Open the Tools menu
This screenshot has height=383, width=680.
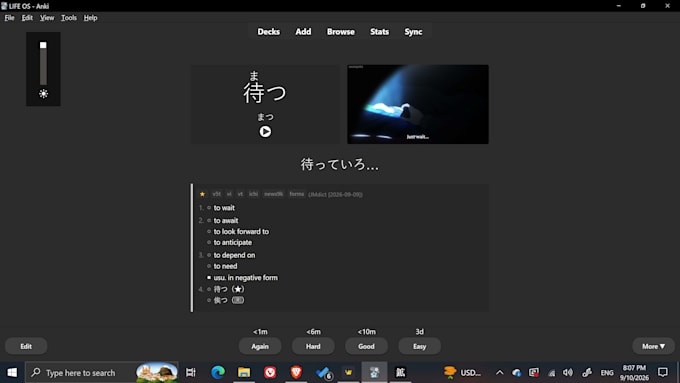(69, 18)
